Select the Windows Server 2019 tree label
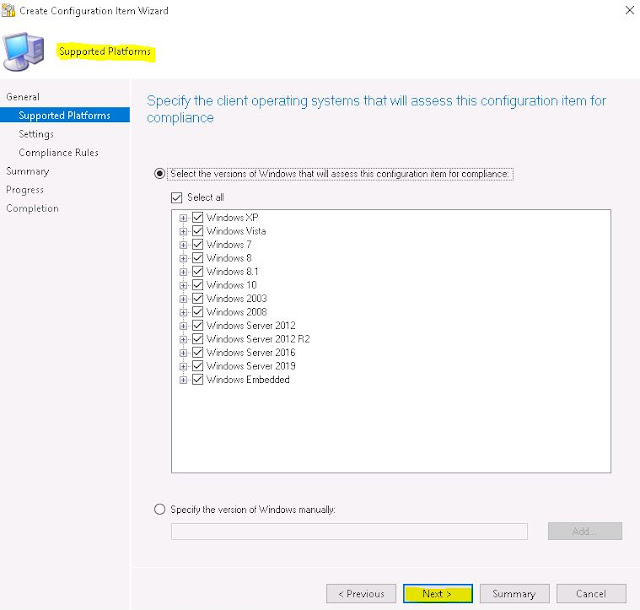 [251, 366]
